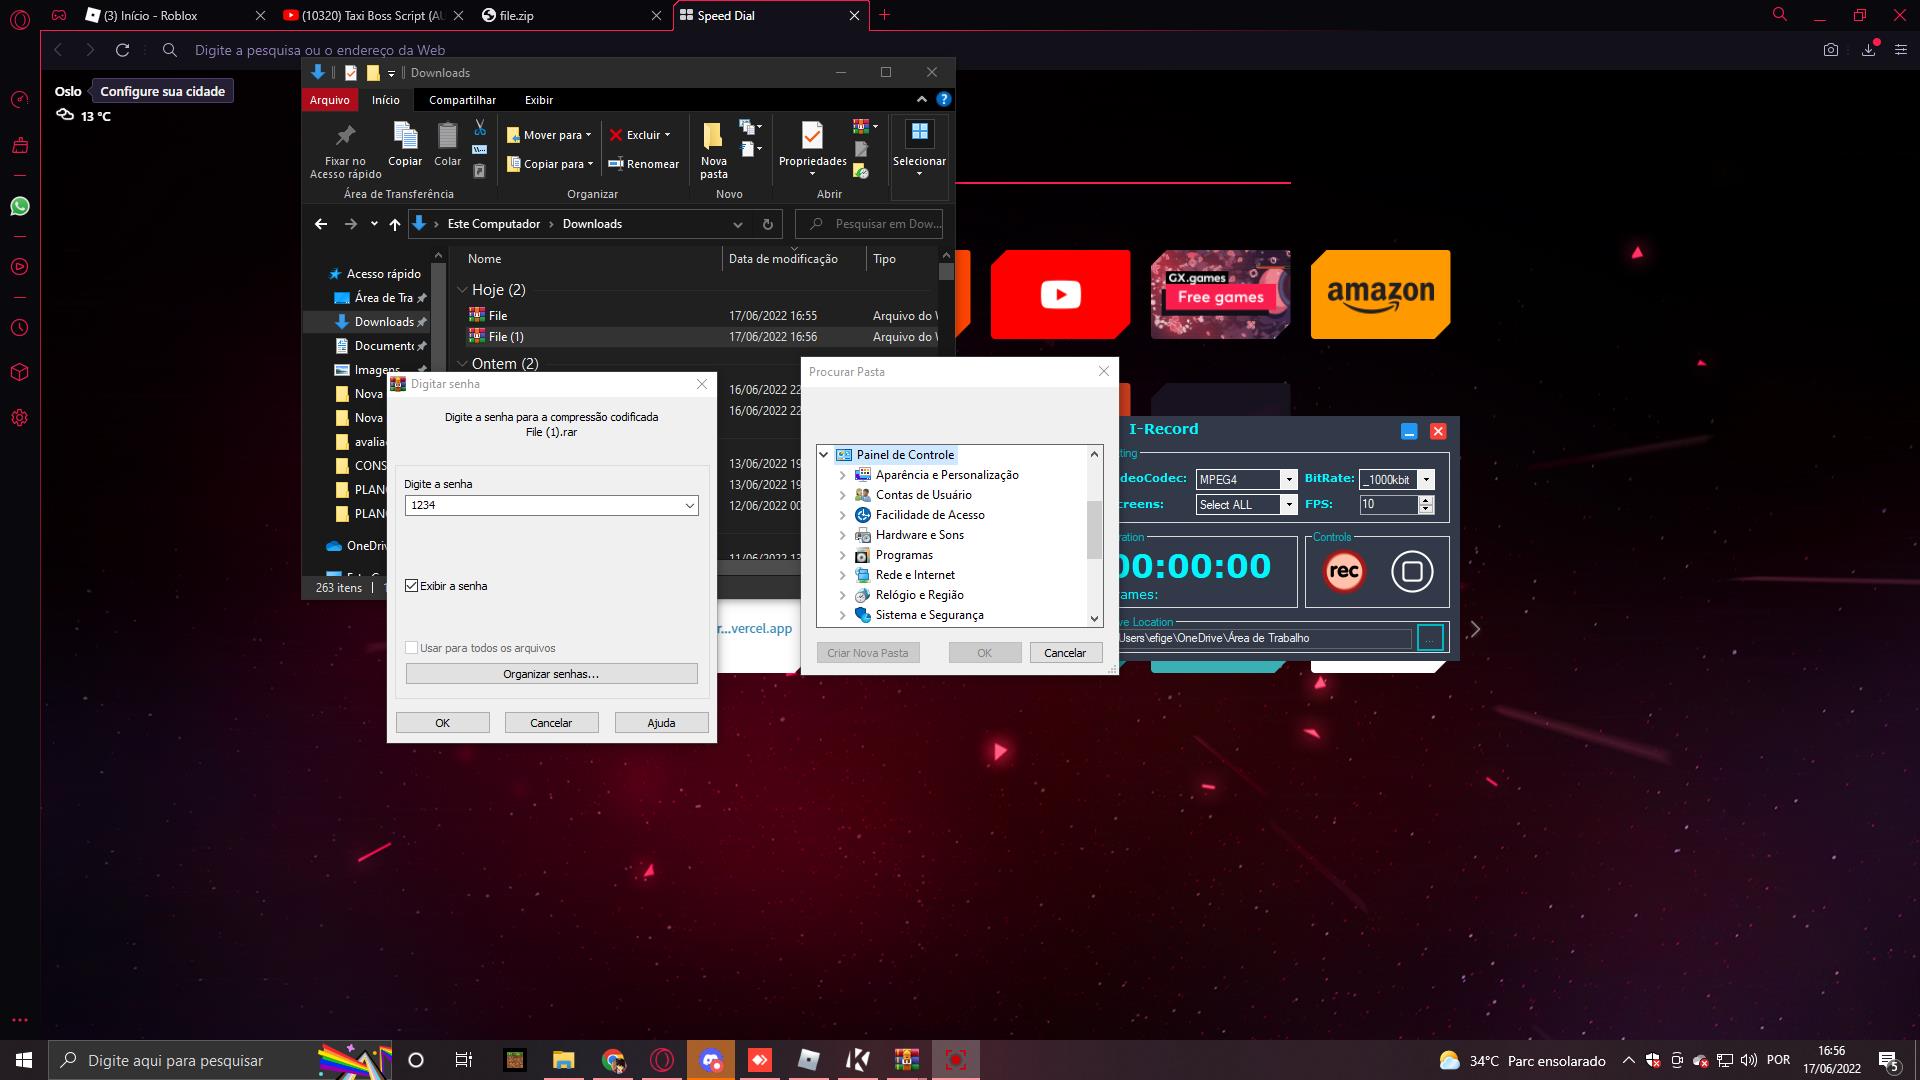Click the Organizar senhas button

coord(551,674)
